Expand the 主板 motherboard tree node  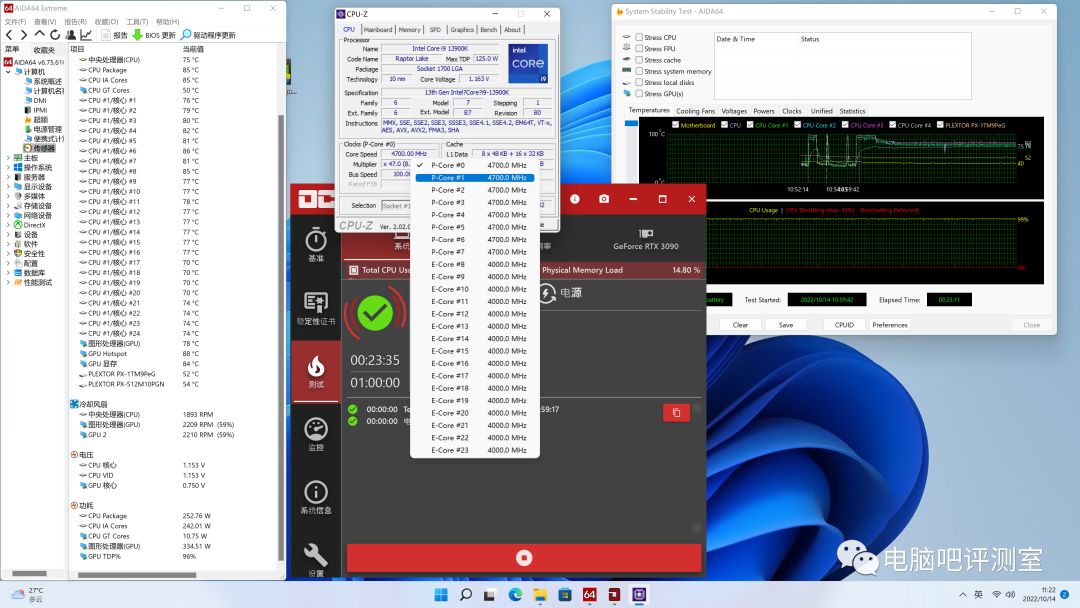point(8,158)
